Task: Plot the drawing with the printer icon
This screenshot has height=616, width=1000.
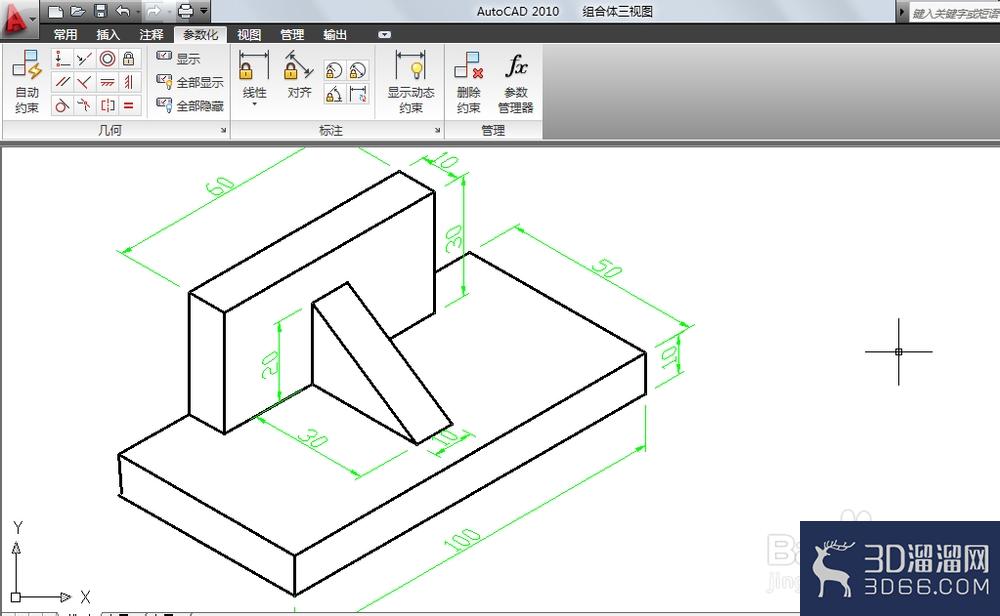Action: (186, 11)
